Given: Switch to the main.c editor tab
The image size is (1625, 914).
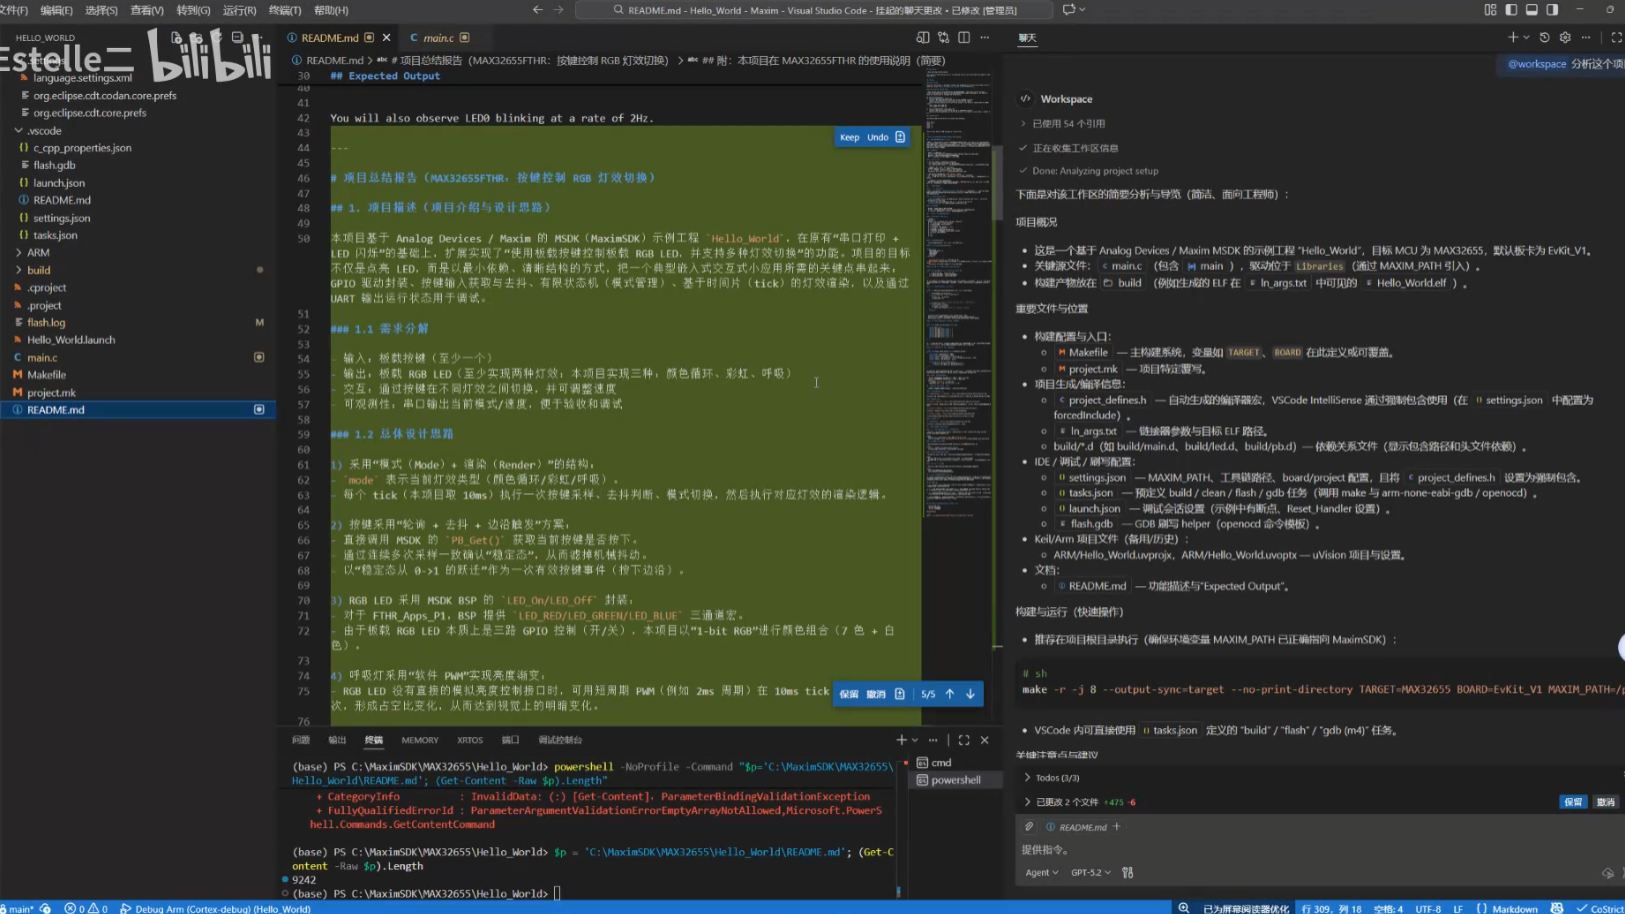Looking at the screenshot, I should [438, 38].
